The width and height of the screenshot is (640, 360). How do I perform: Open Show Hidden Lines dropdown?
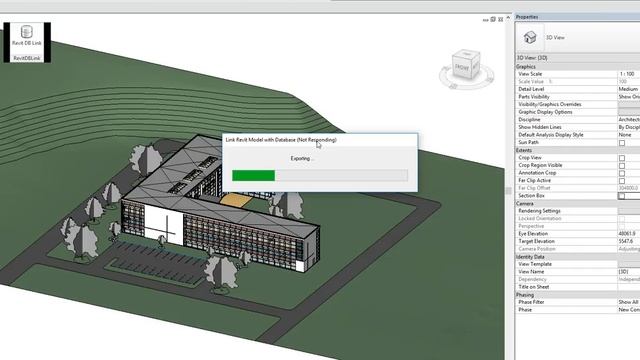click(629, 127)
